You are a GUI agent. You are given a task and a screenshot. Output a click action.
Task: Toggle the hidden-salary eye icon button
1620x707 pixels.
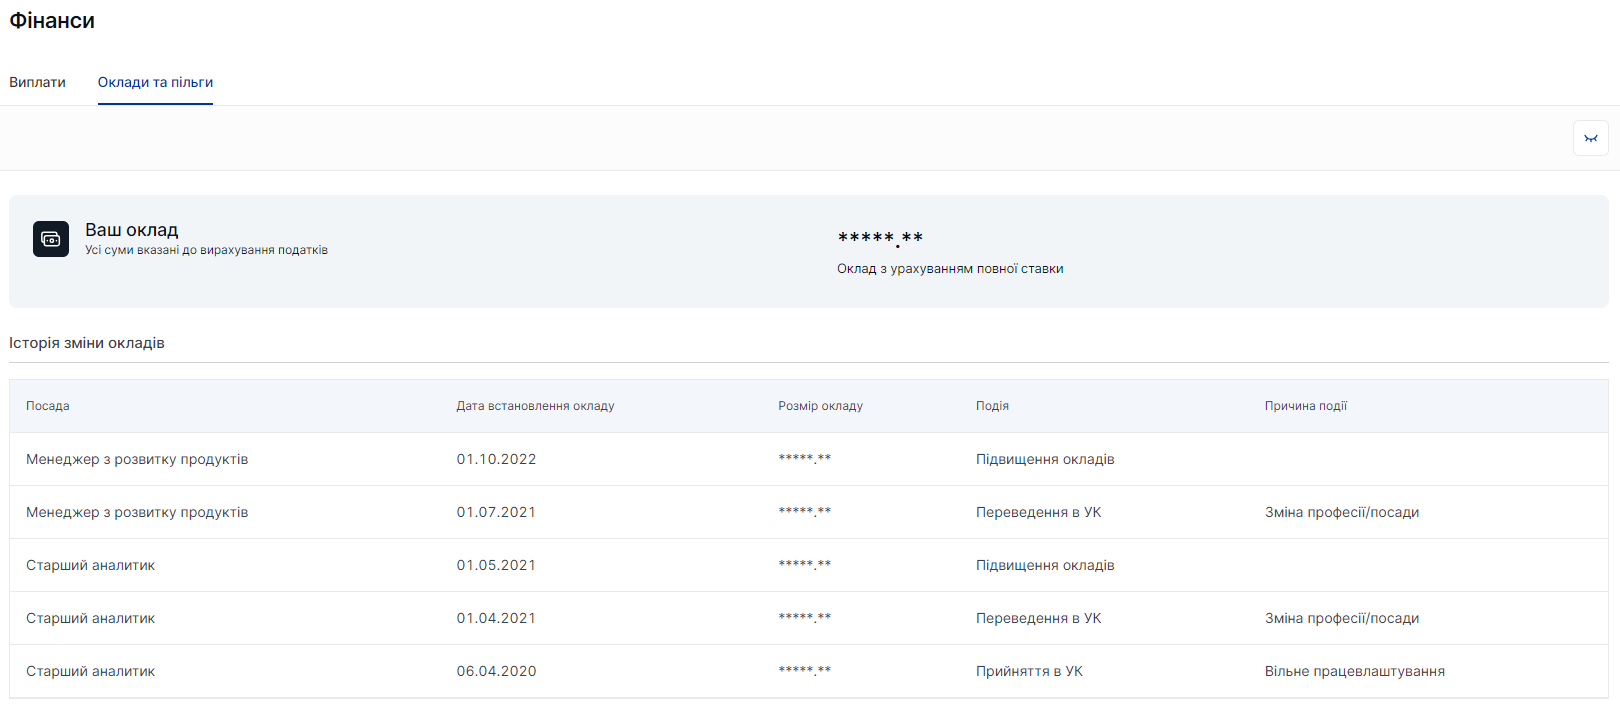point(1590,138)
